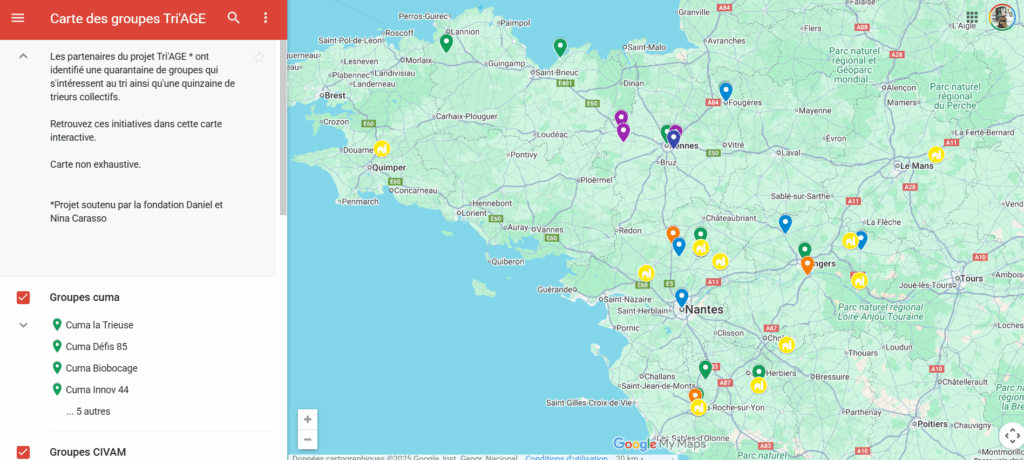Open the hamburger menu in the header
The image size is (1024, 460).
tap(18, 18)
